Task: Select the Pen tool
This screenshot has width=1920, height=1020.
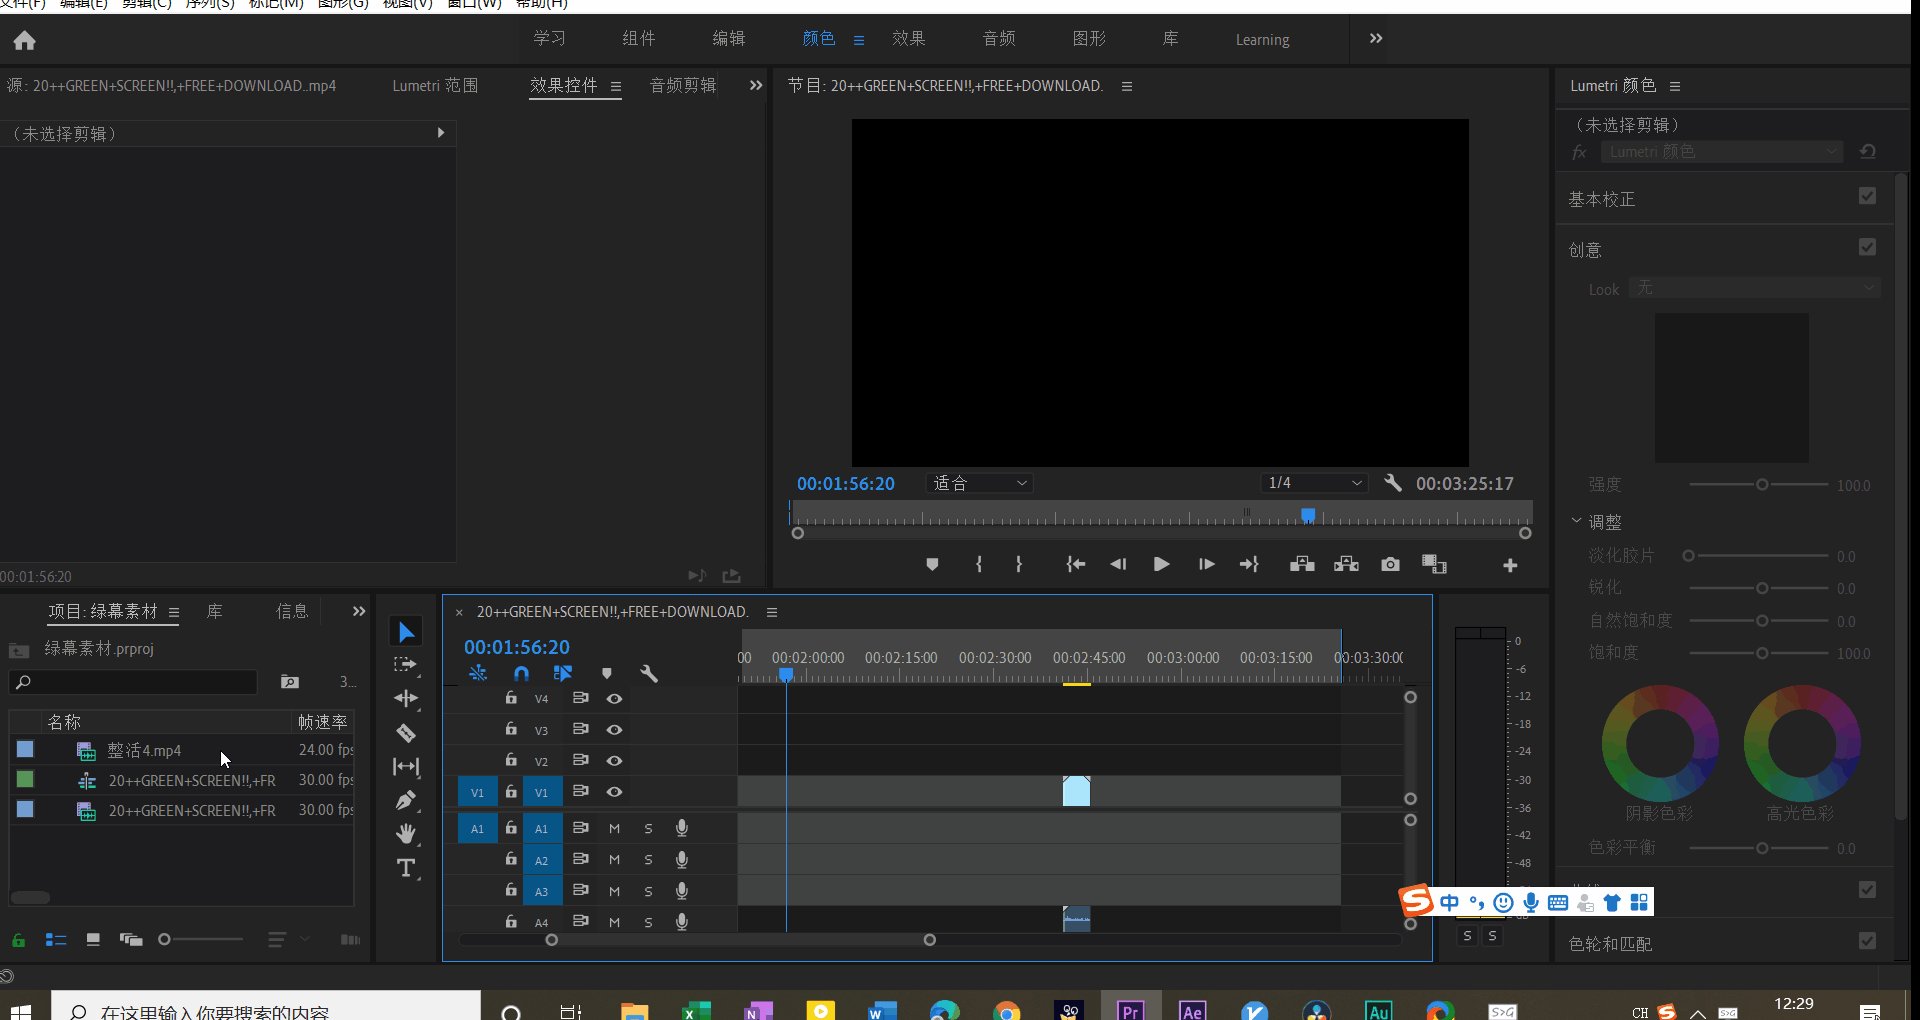Action: tap(406, 800)
